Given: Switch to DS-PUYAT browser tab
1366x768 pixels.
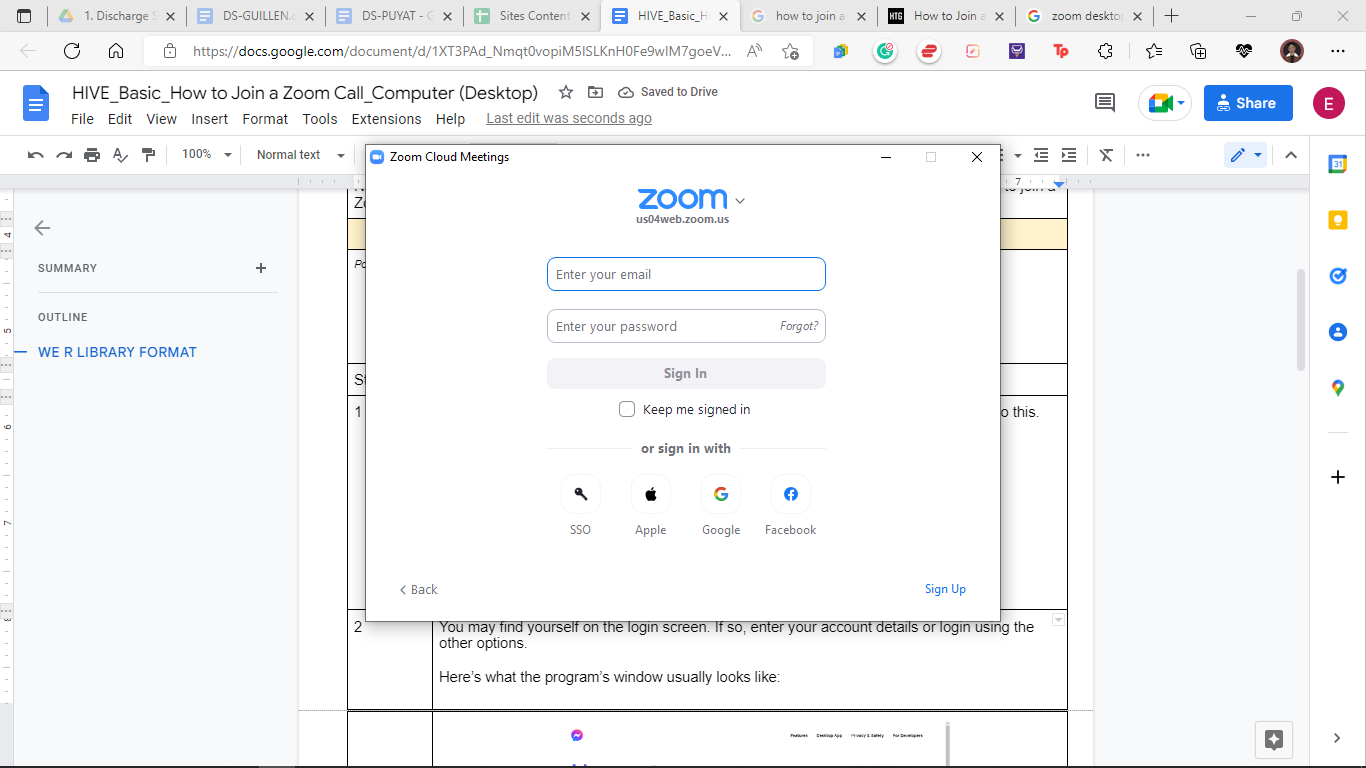Looking at the screenshot, I should (x=394, y=16).
